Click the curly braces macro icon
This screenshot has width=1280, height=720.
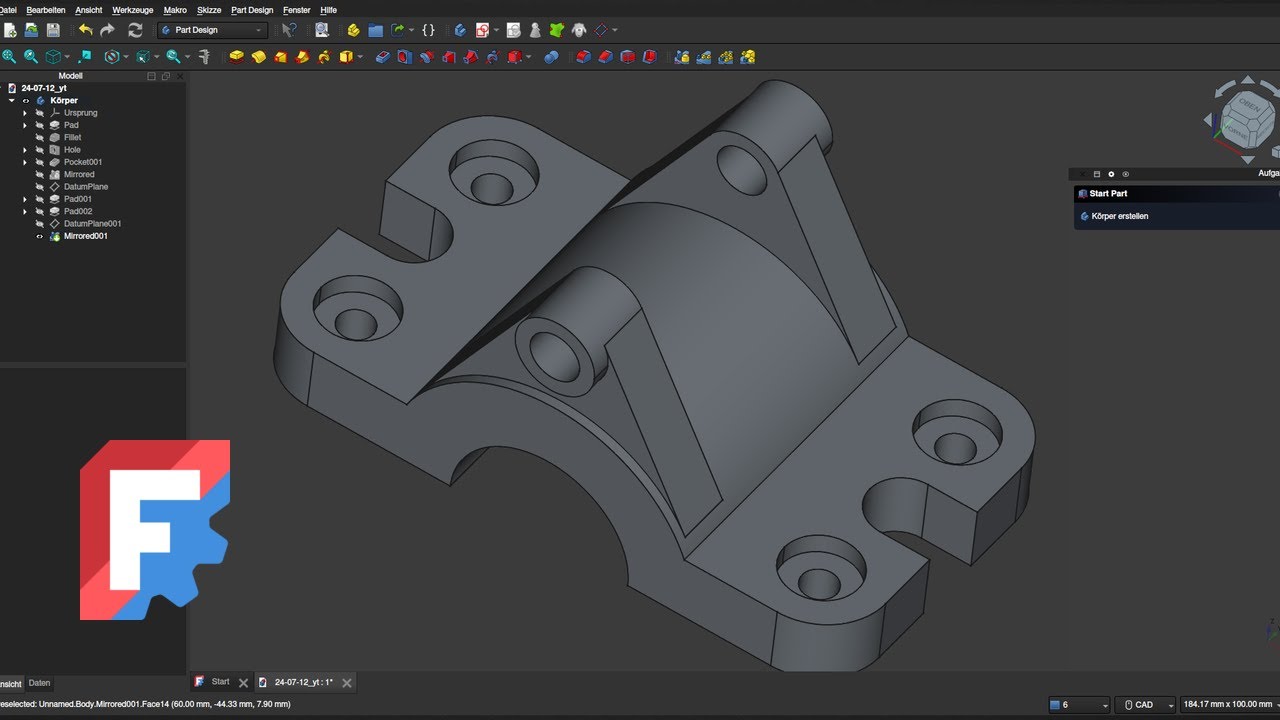pyautogui.click(x=428, y=30)
